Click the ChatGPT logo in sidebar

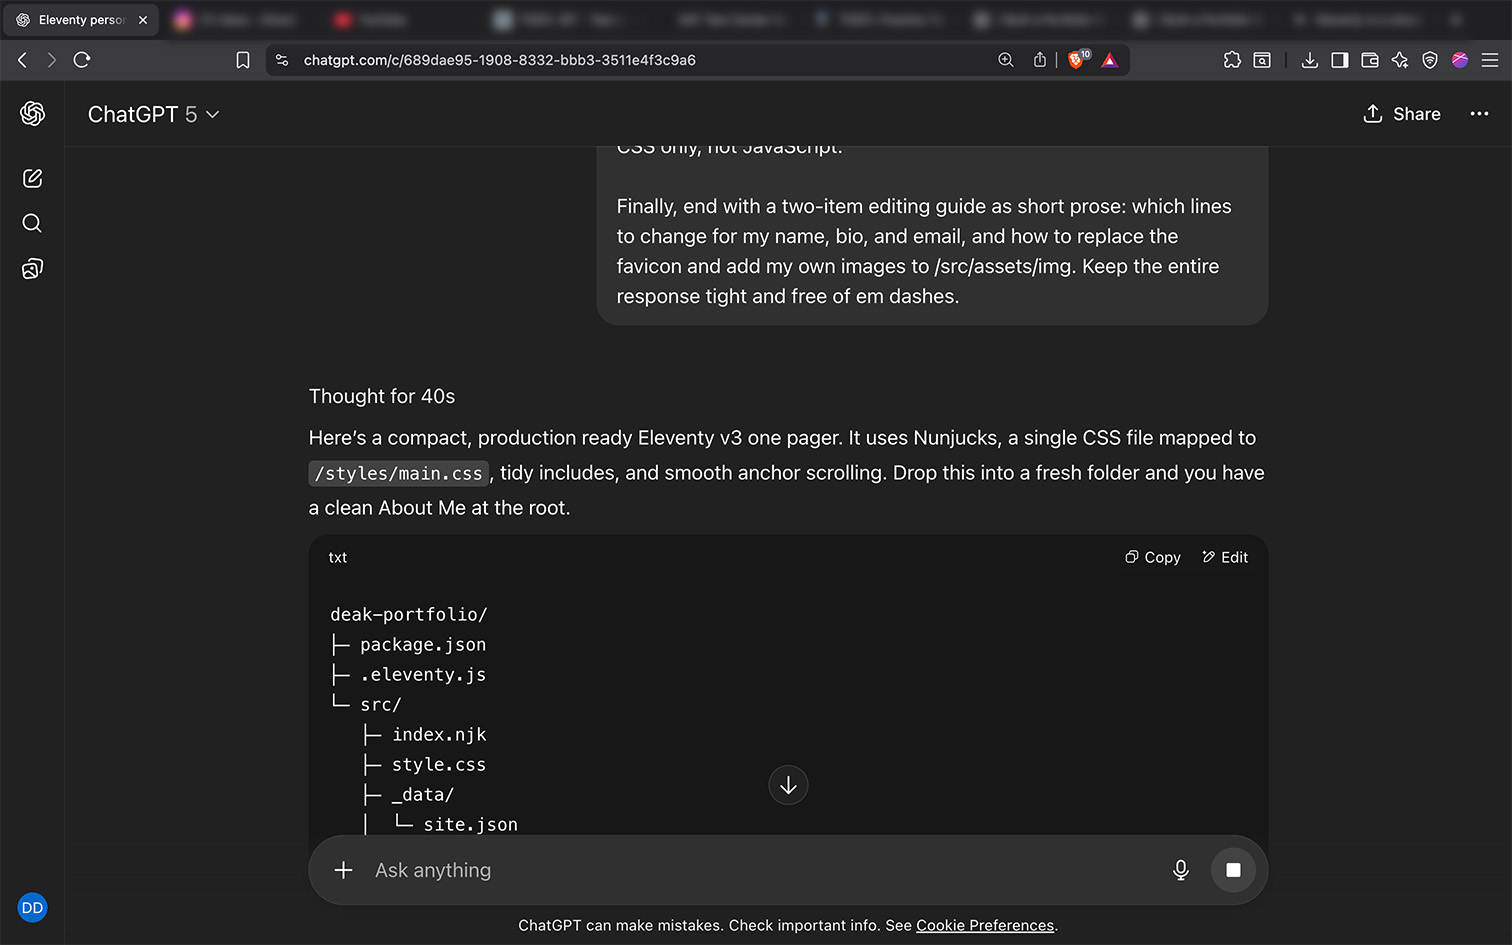[x=32, y=114]
